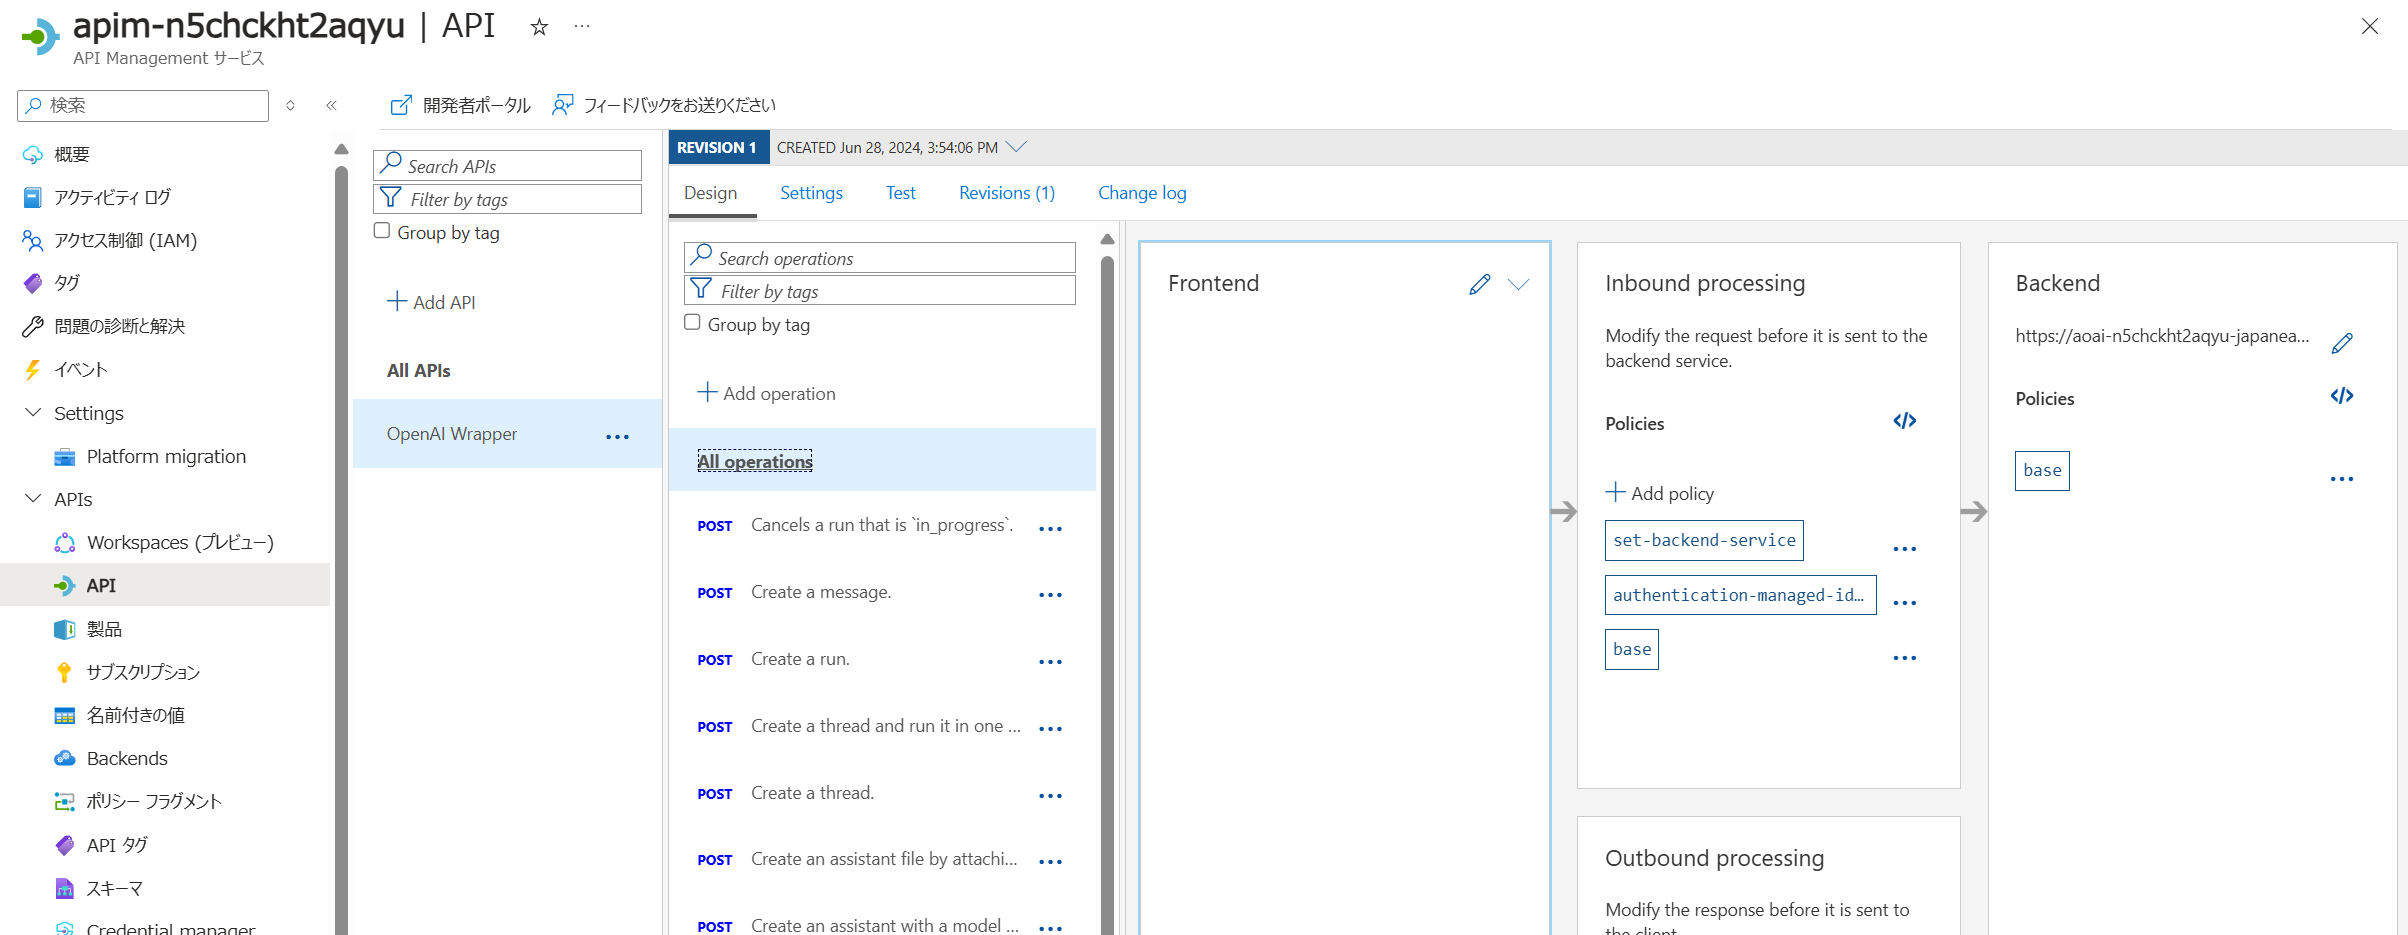This screenshot has height=935, width=2408.
Task: Open ellipsis for inbound base policy
Action: [x=1905, y=658]
